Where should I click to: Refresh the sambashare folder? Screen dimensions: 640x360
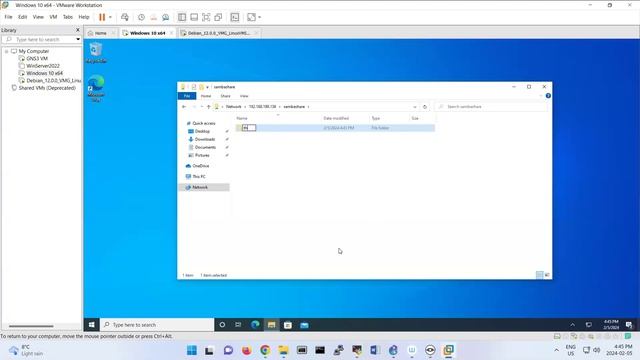pyautogui.click(x=425, y=107)
